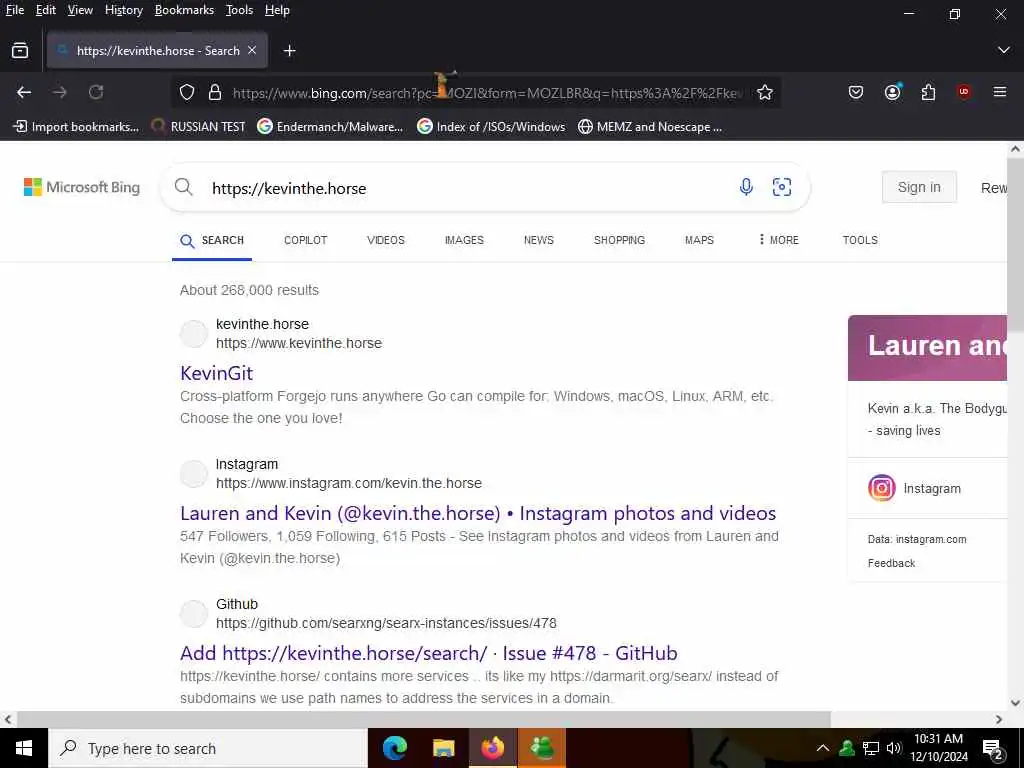Image resolution: width=1024 pixels, height=768 pixels.
Task: Show hidden system tray icons
Action: click(823, 748)
